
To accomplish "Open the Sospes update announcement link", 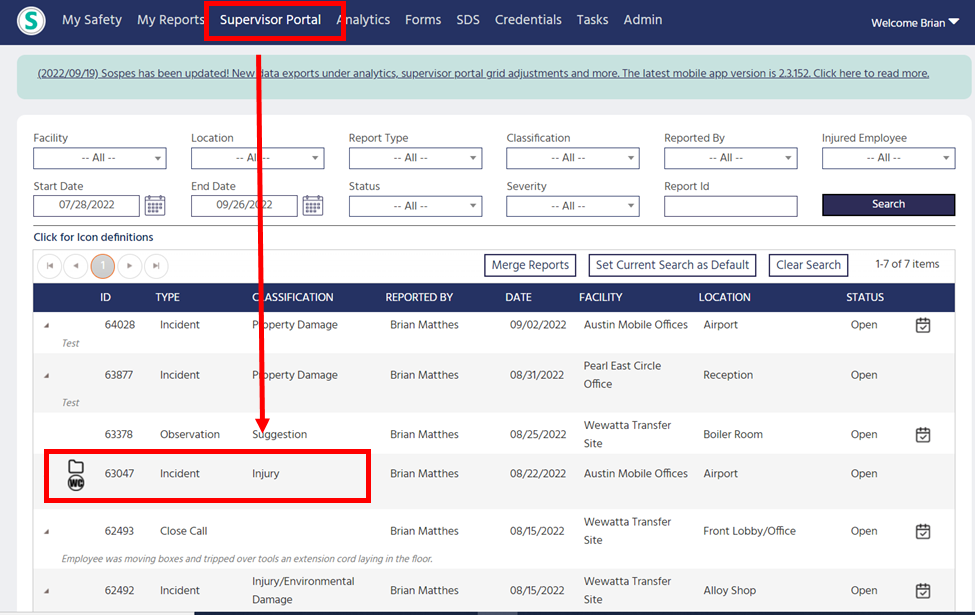I will point(483,73).
